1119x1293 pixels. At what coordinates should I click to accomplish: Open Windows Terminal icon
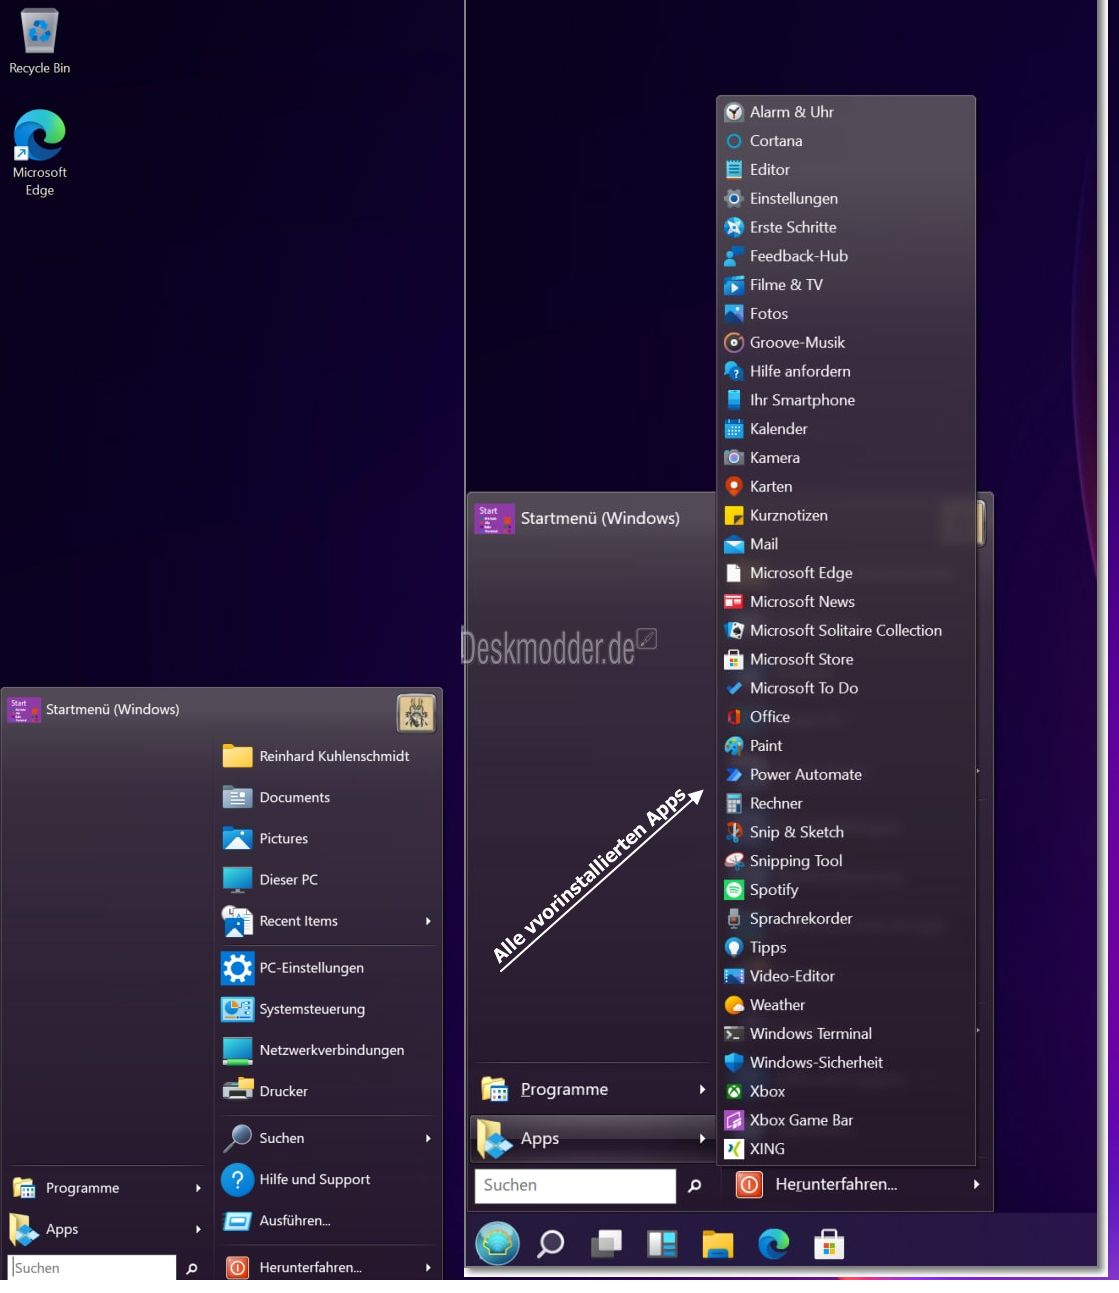(x=734, y=1034)
